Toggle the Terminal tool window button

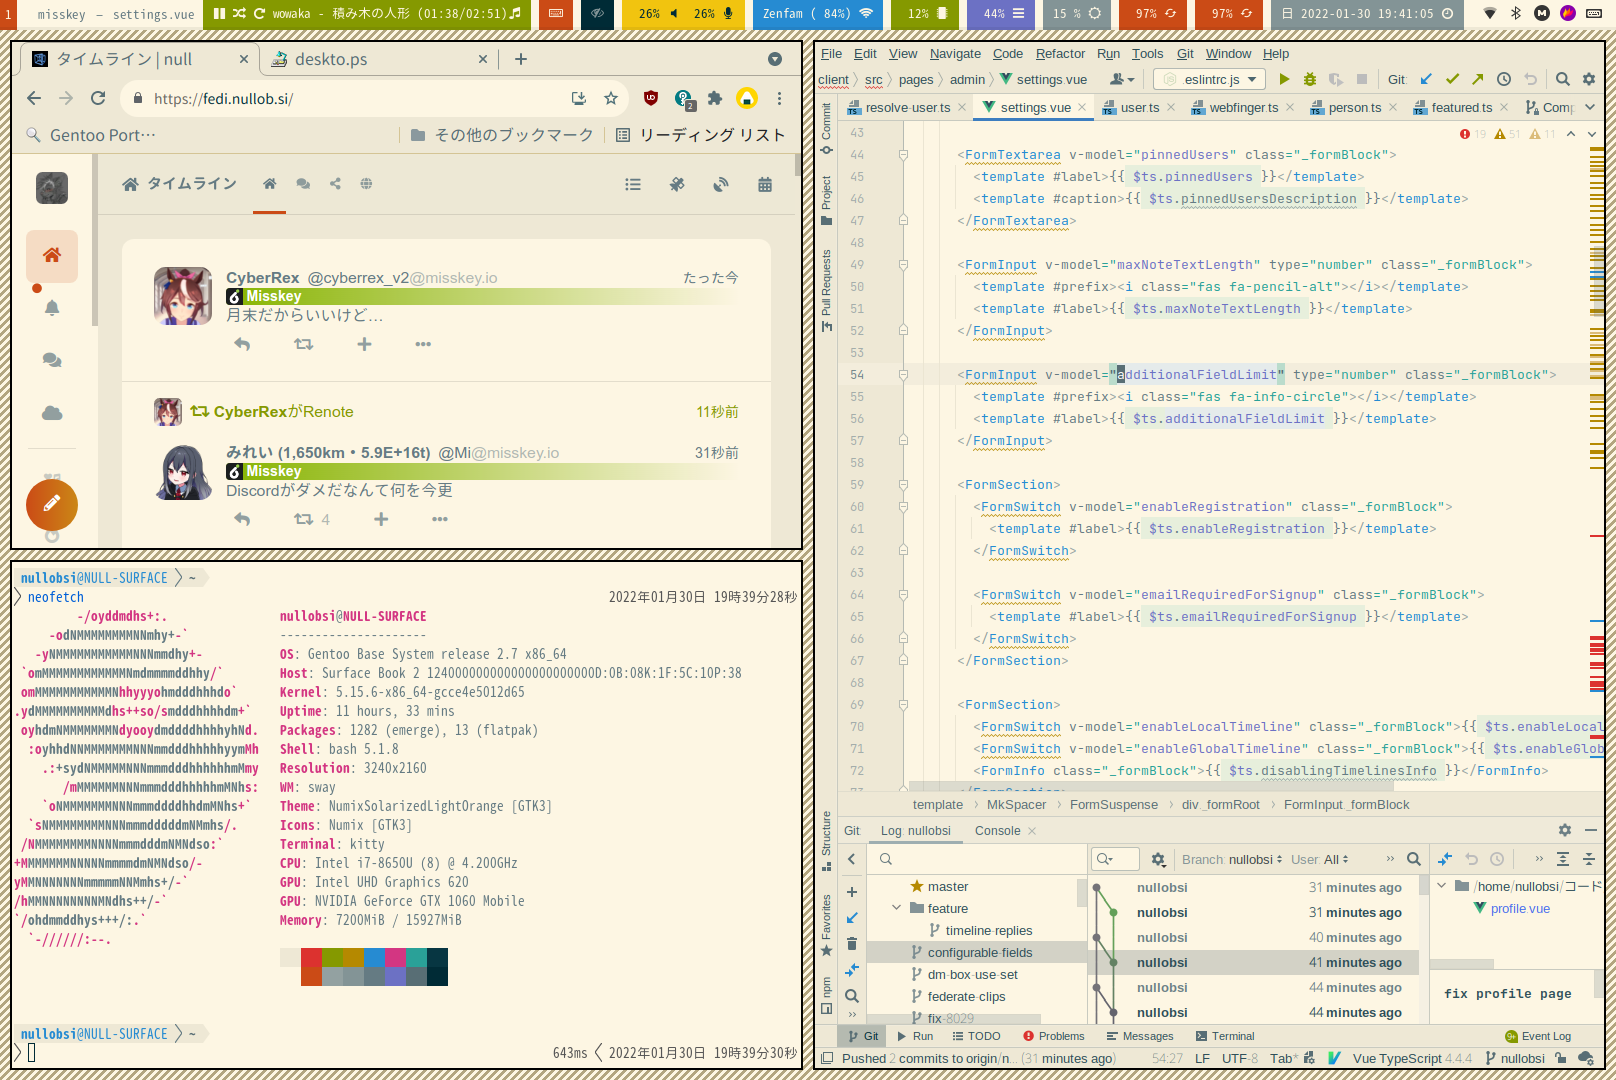(x=1223, y=1036)
